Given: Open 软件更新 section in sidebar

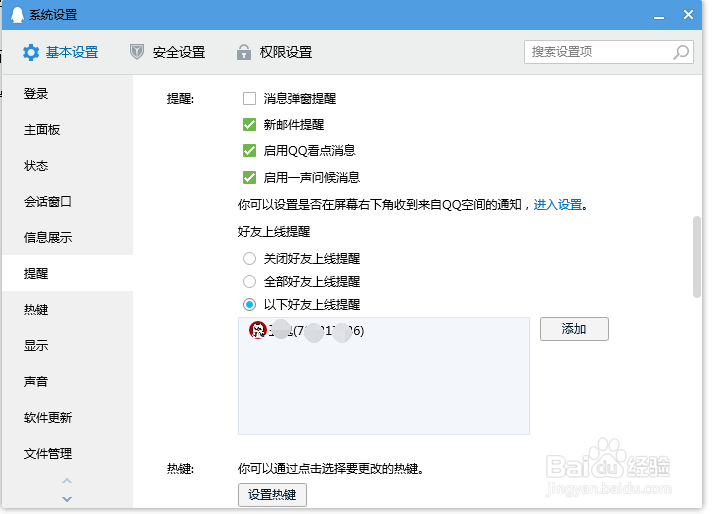Looking at the screenshot, I should click(x=68, y=417).
